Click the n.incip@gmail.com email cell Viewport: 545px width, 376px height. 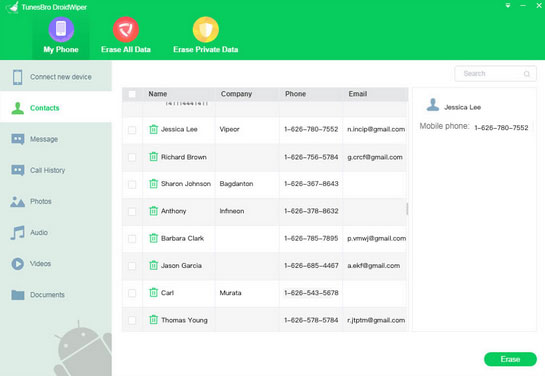tap(376, 129)
